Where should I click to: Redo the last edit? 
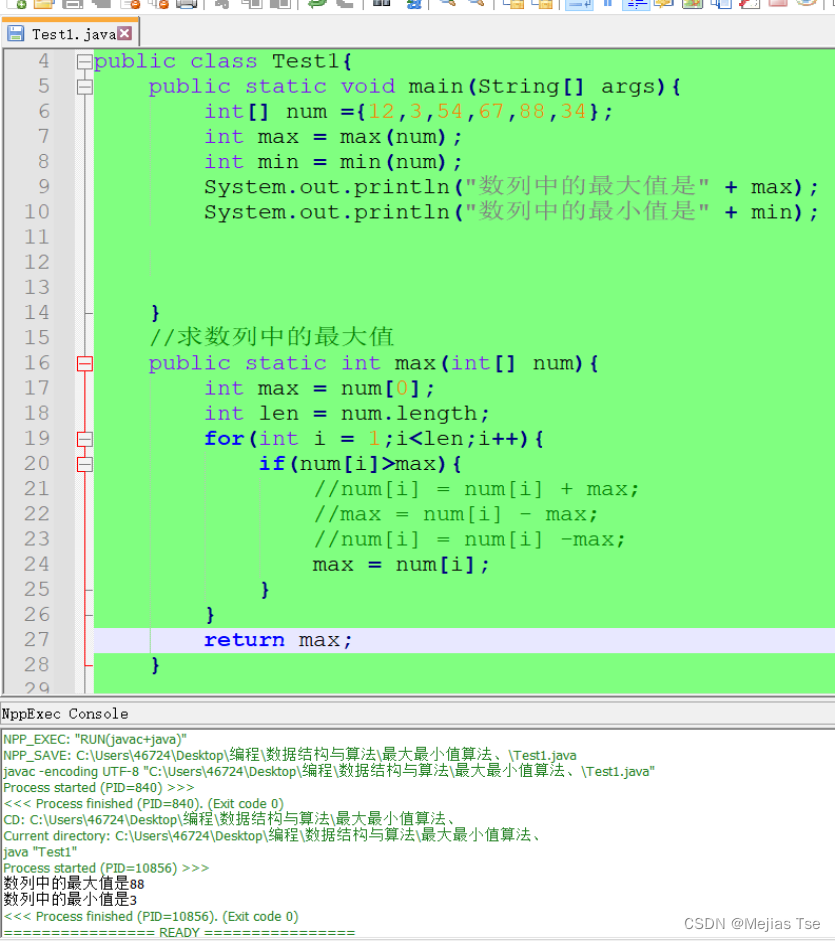point(343,7)
